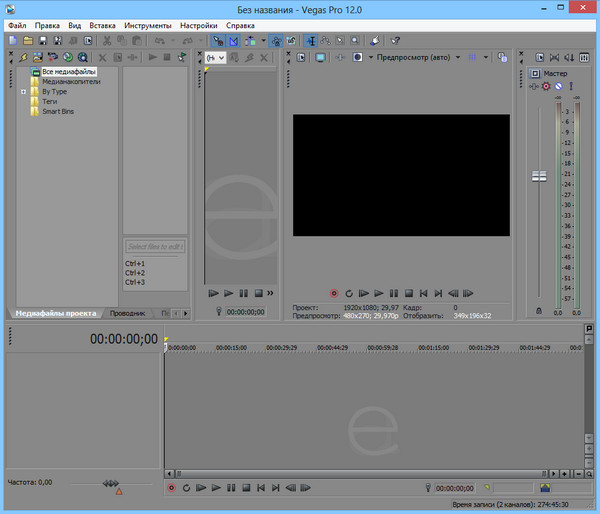
Task: Toggle the loop playback button under preview
Action: click(x=347, y=294)
